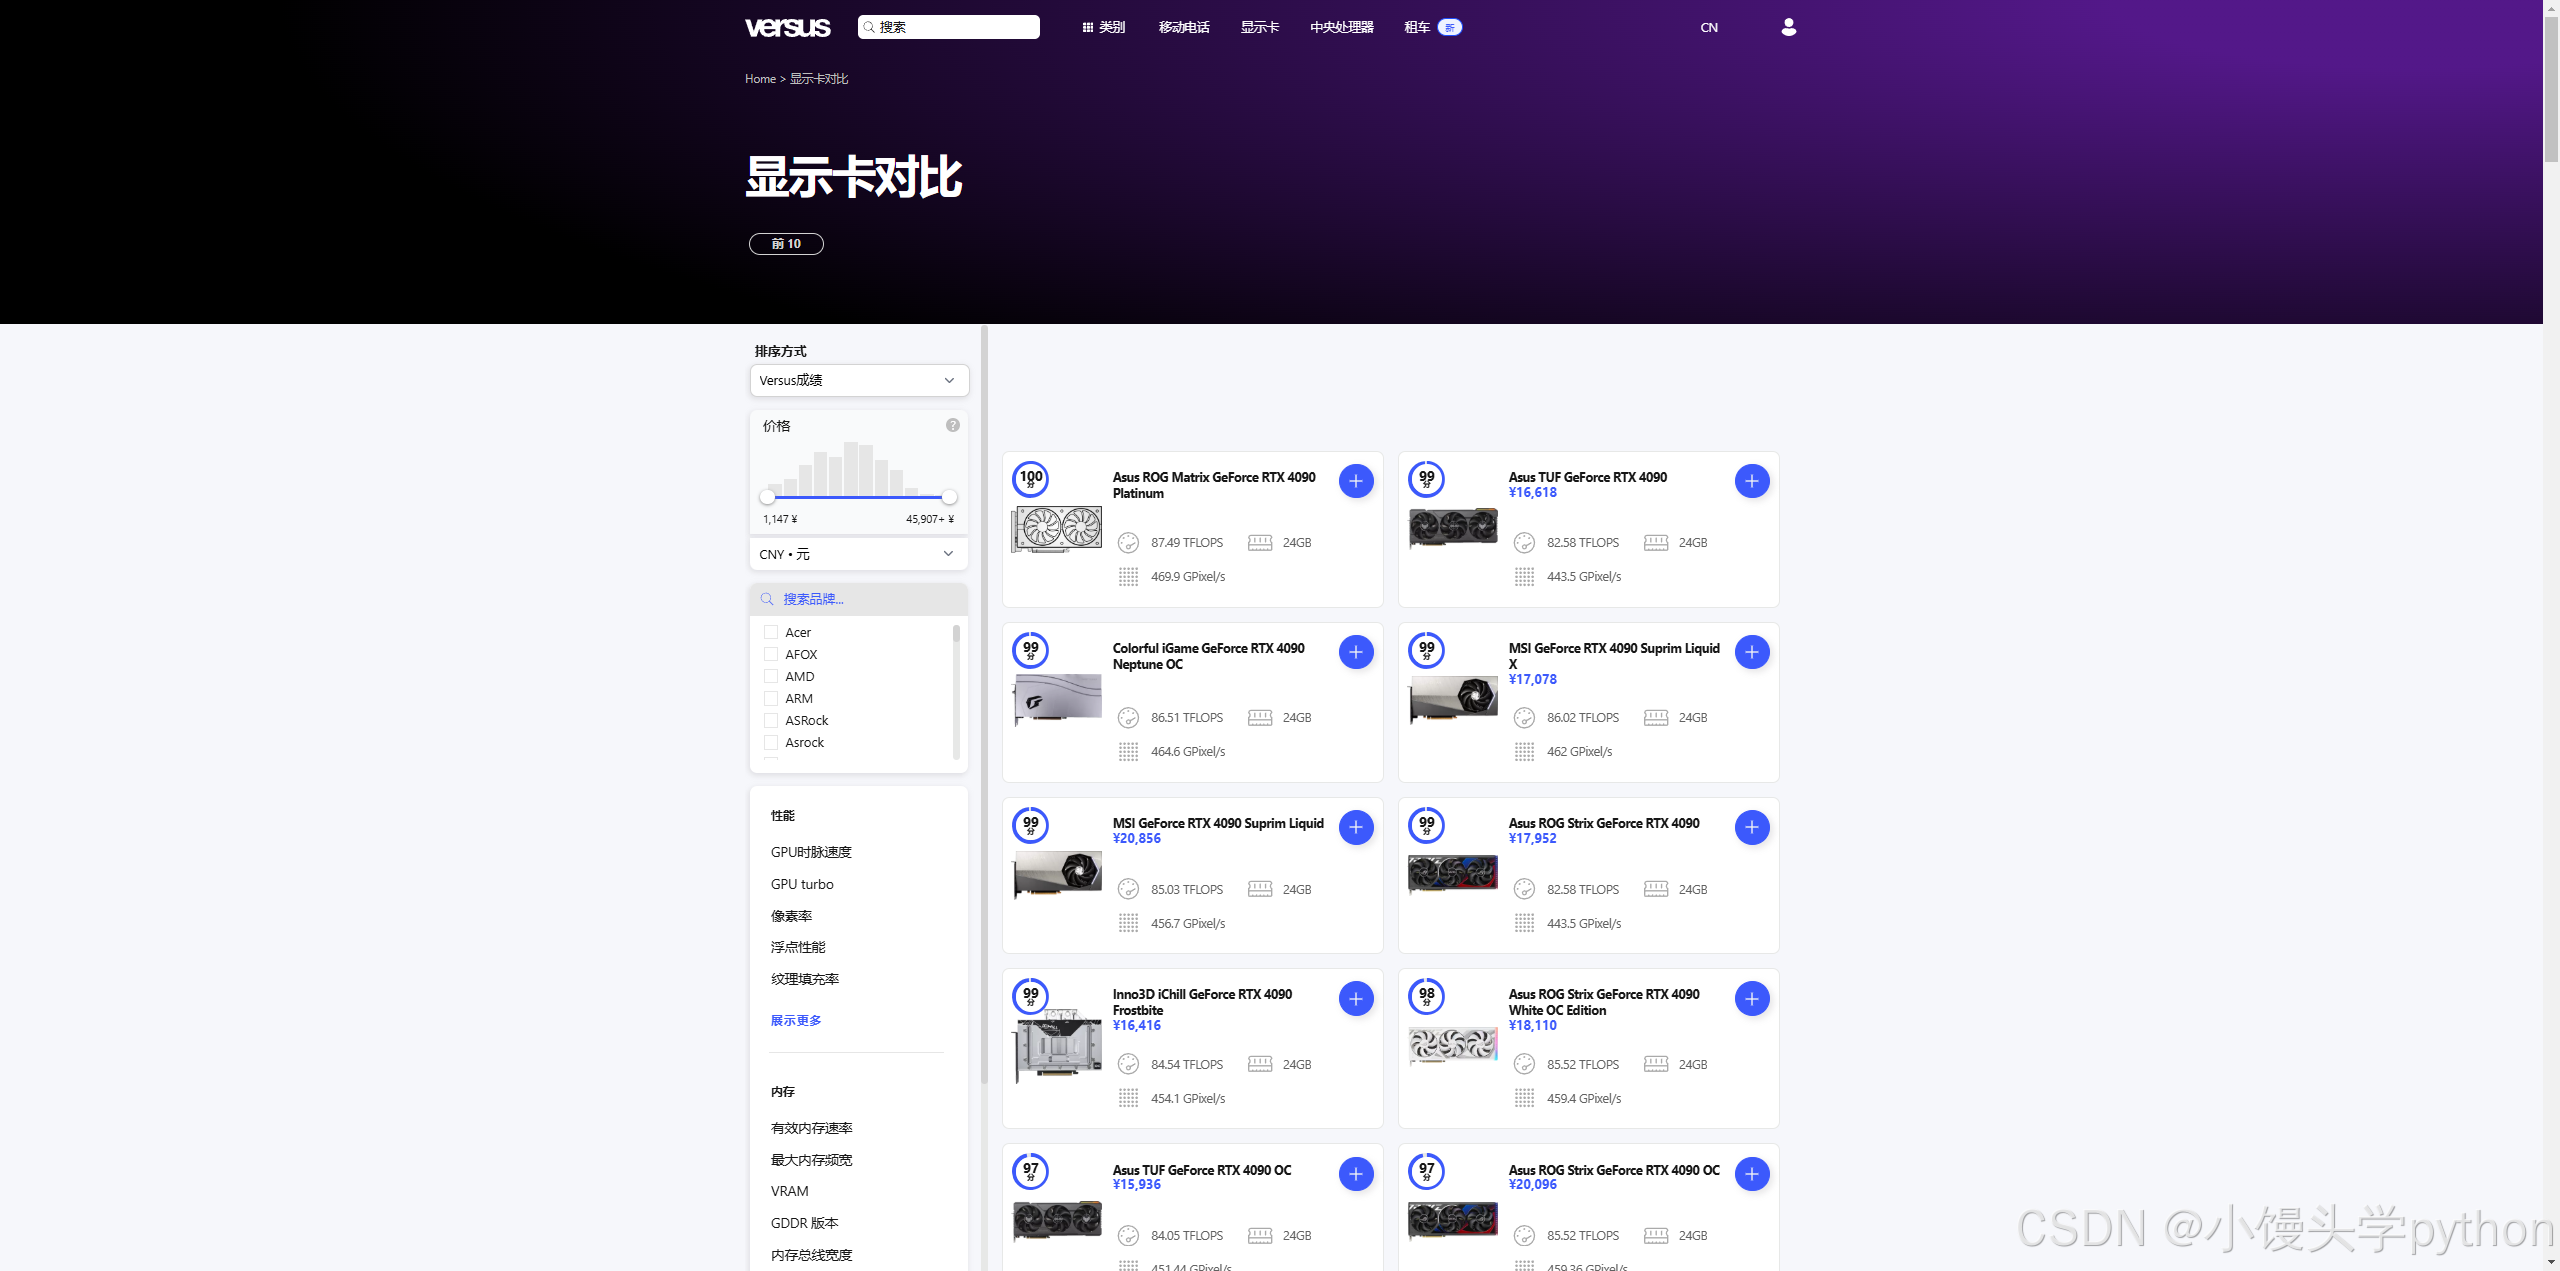Click the 前 10 button

[x=785, y=244]
